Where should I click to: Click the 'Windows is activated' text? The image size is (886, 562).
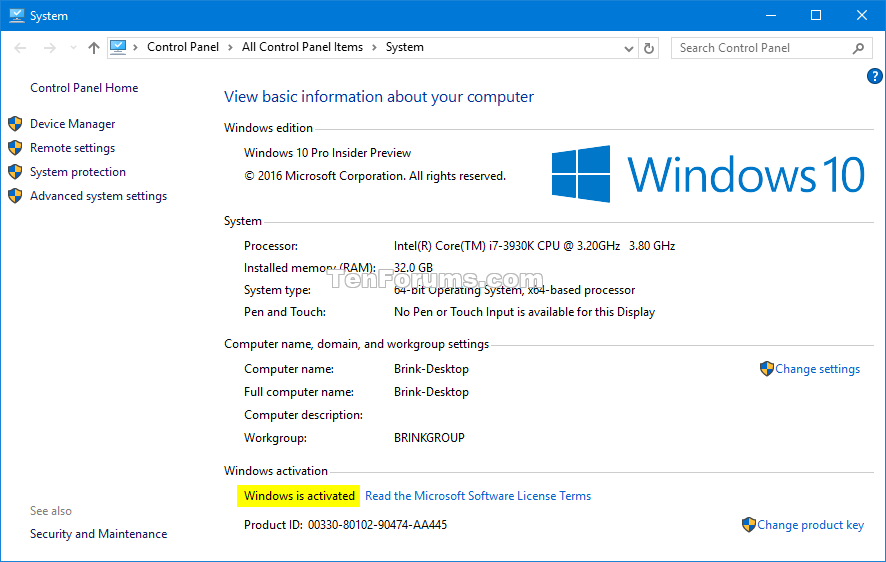click(299, 496)
